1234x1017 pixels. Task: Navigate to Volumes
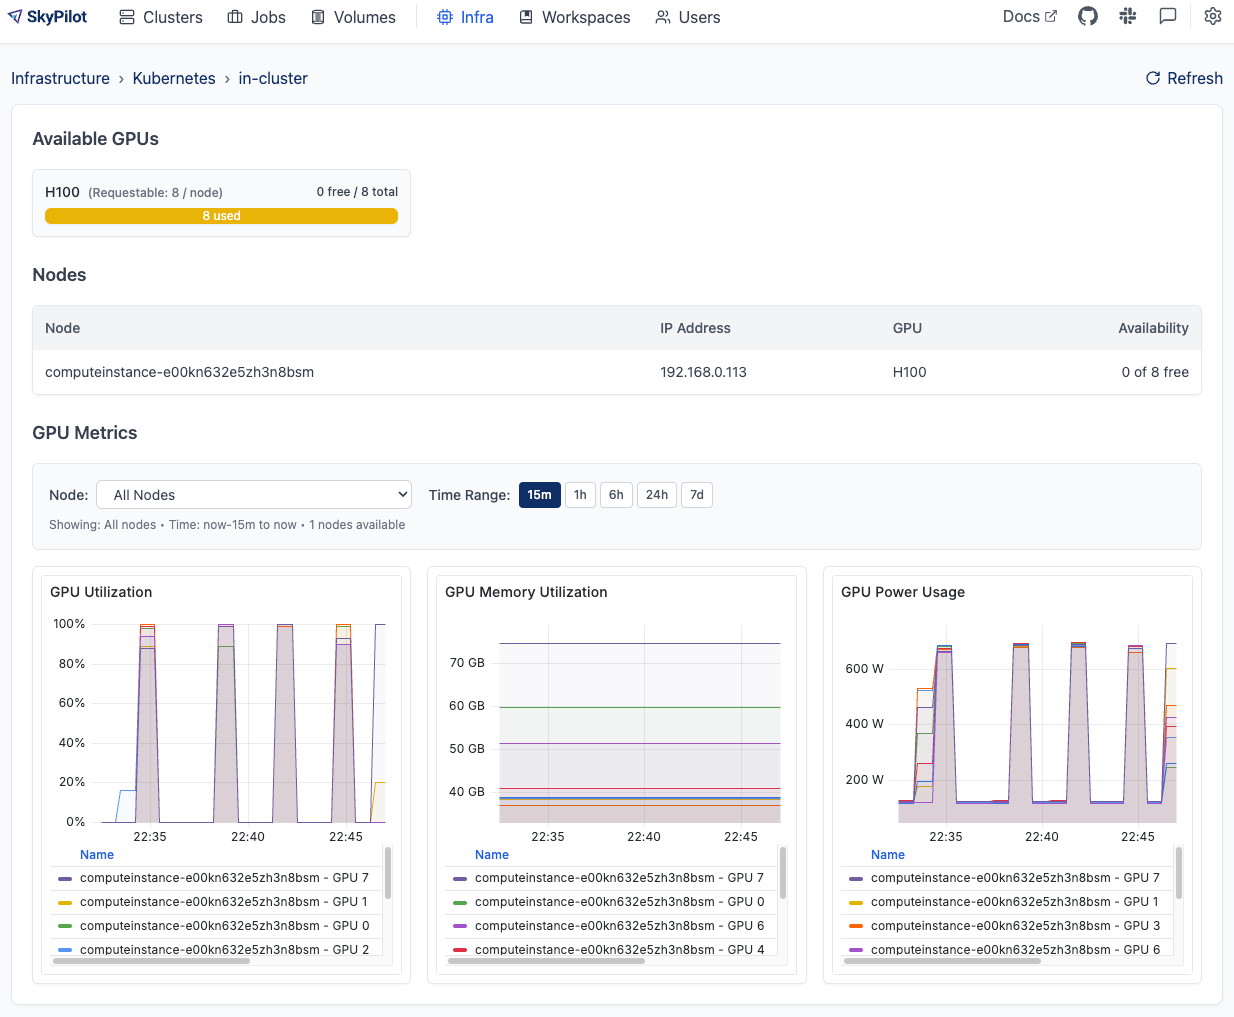[x=353, y=17]
